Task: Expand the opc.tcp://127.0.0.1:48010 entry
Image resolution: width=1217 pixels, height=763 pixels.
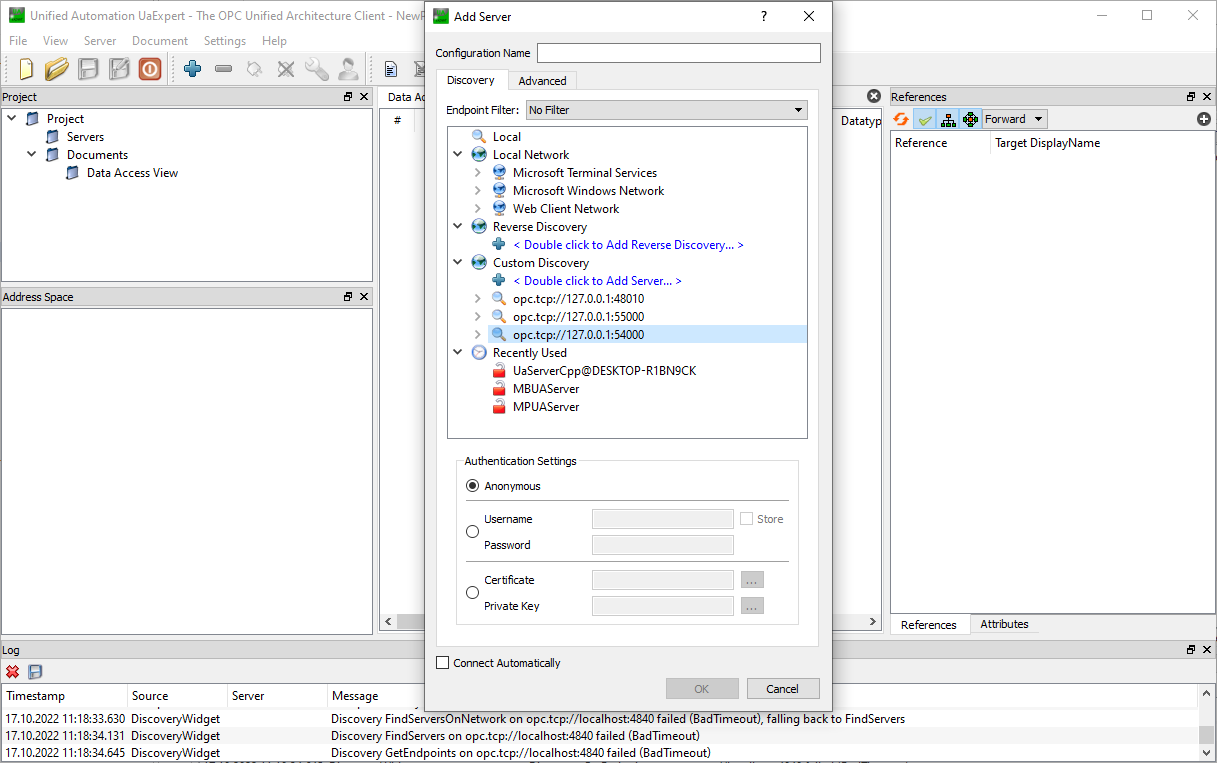Action: coord(478,299)
